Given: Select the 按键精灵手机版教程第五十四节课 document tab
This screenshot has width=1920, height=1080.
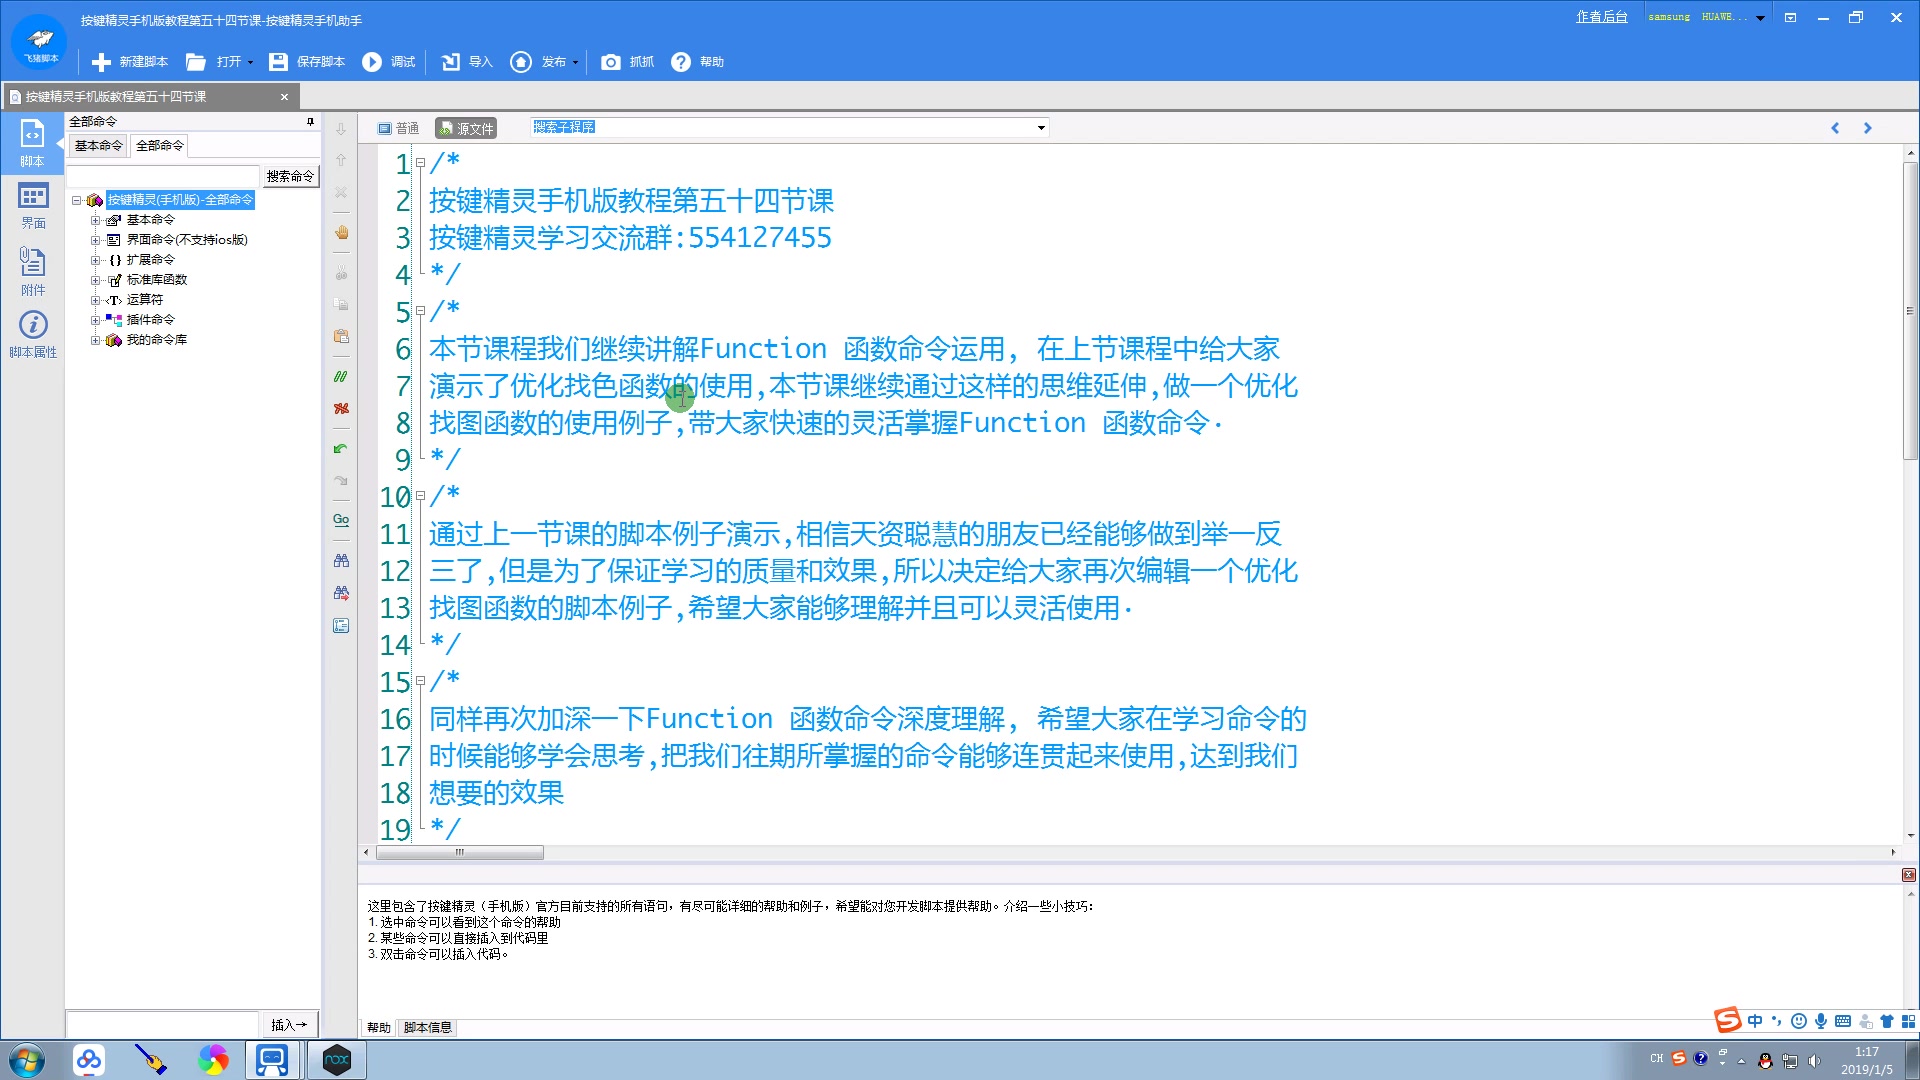Looking at the screenshot, I should pos(150,97).
